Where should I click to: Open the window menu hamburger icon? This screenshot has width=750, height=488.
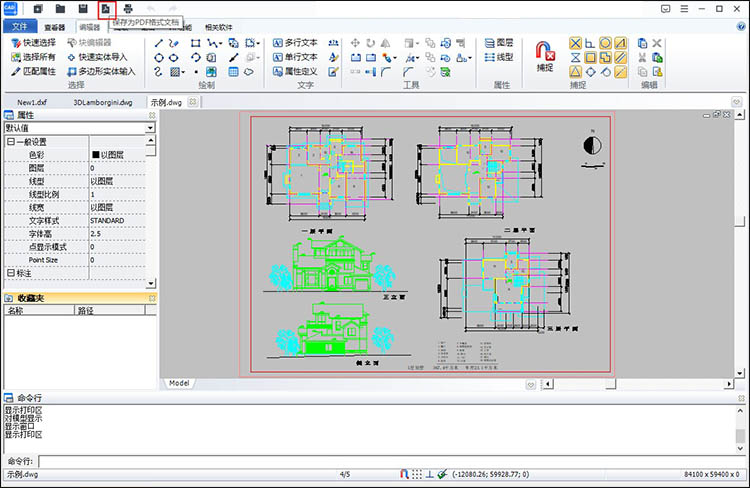(684, 9)
